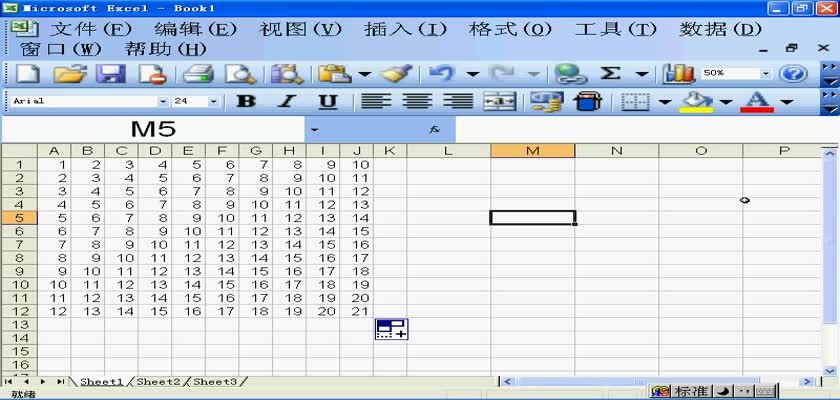Apply the yellow fill color bucket
Viewport: 840px width, 400px height.
[x=696, y=101]
